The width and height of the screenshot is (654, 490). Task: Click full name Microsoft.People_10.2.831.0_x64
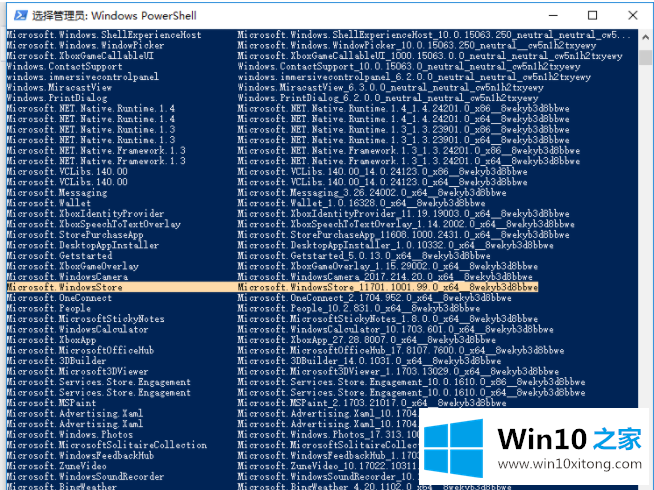click(359, 308)
